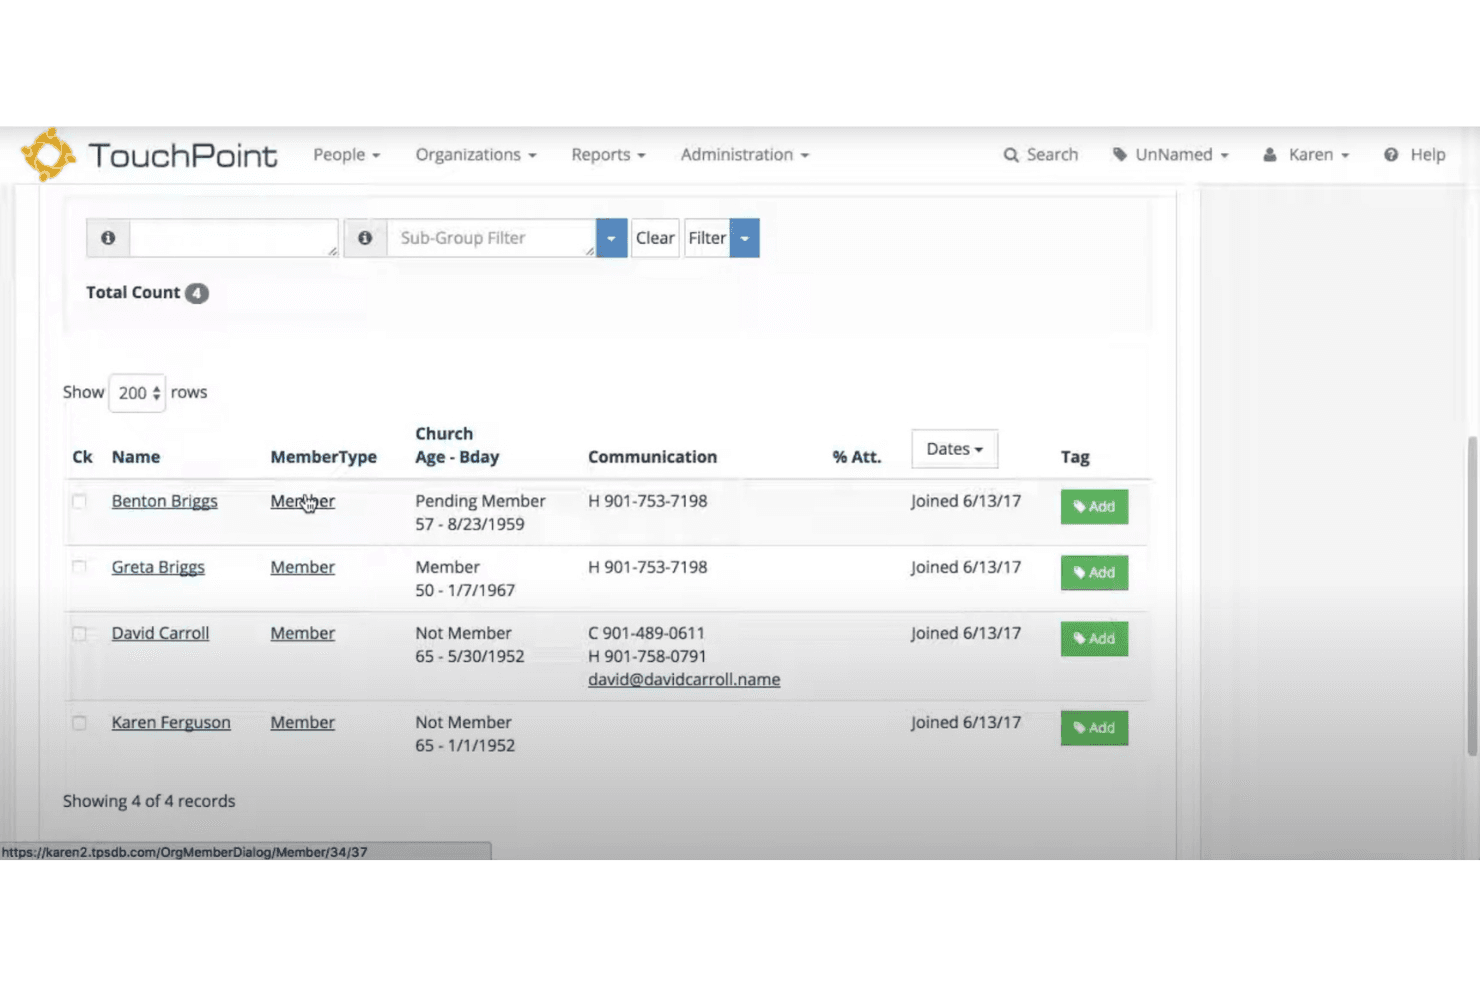Add tag for Karen Ferguson
Viewport: 1480px width, 987px height.
1094,728
